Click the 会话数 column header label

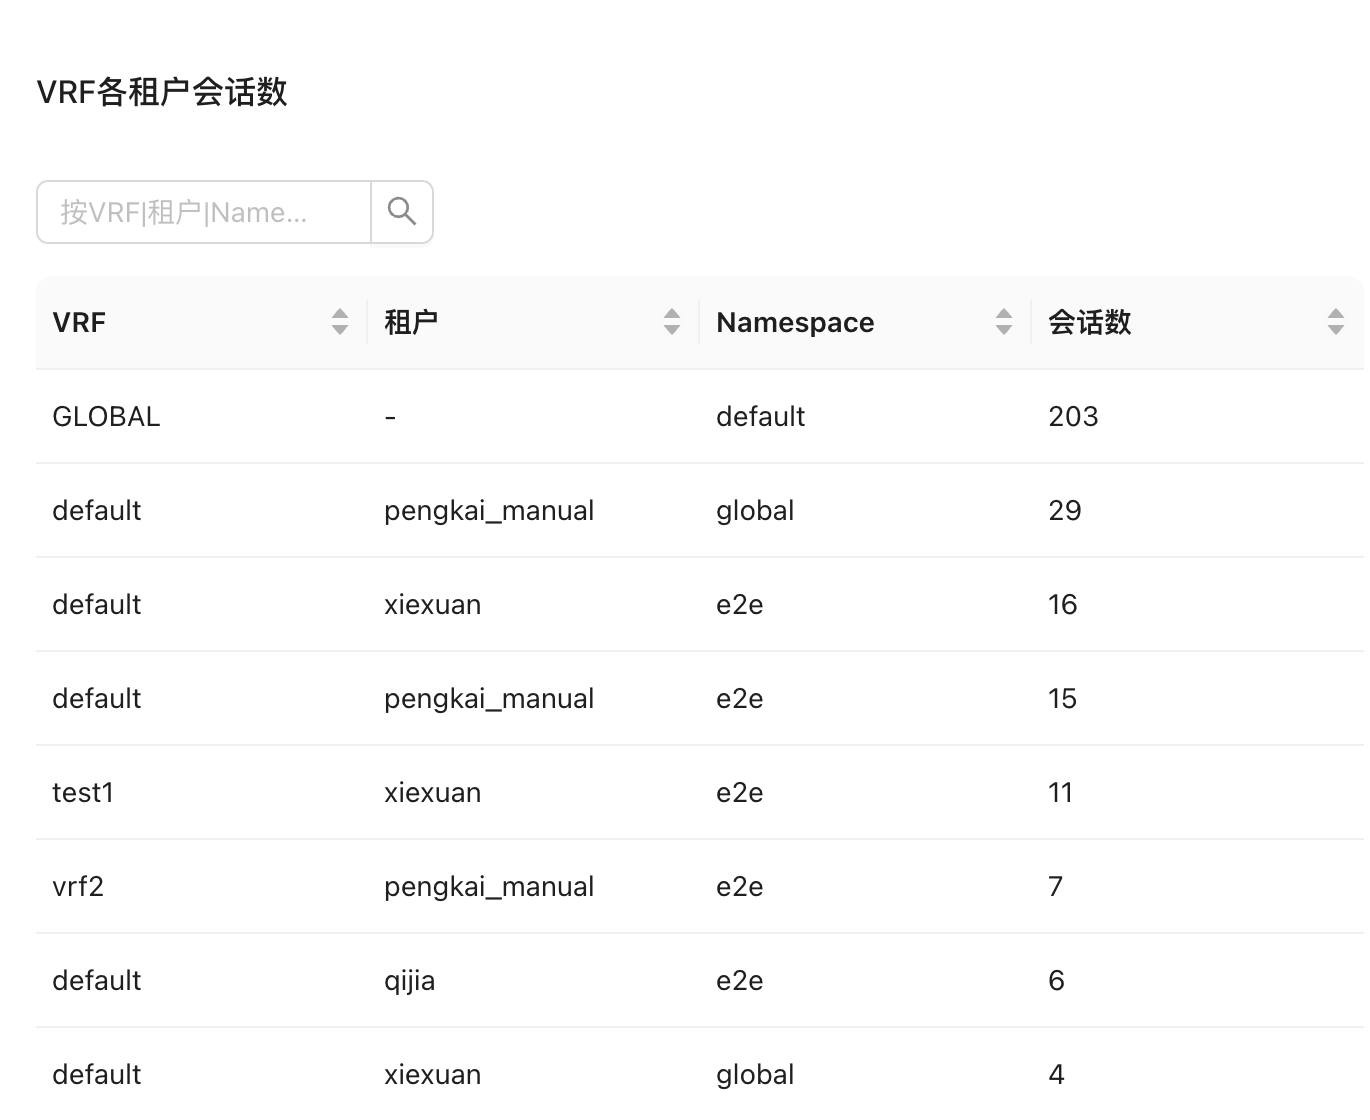(x=1089, y=323)
